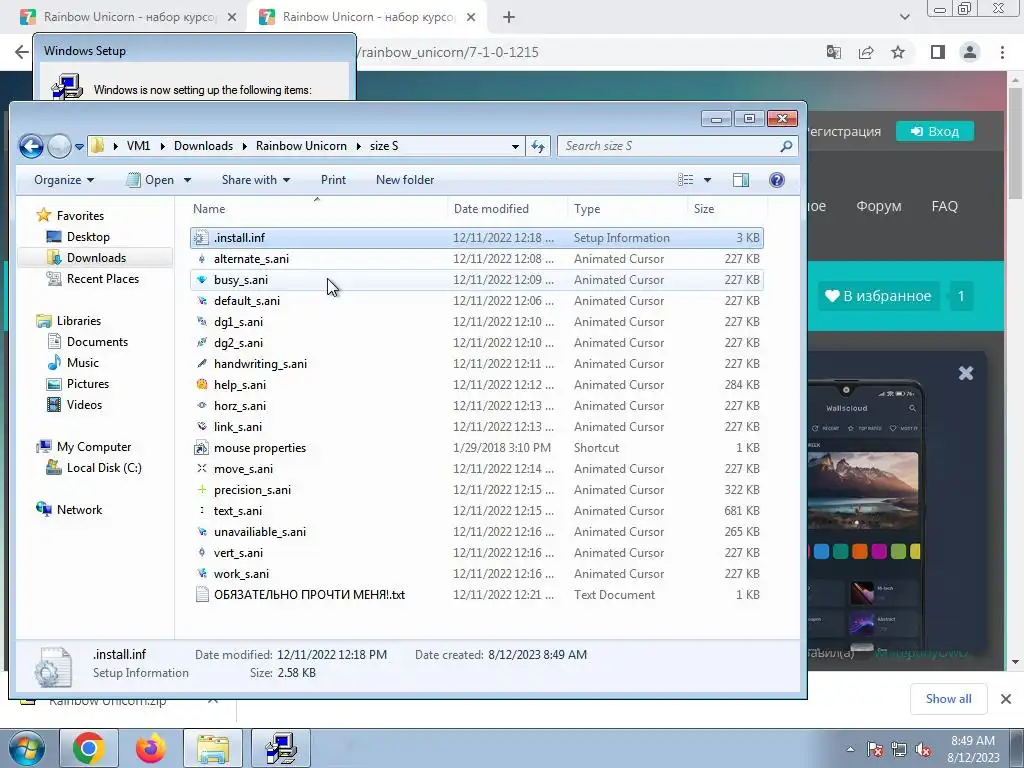Viewport: 1024px width, 768px height.
Task: Open the Windows Start orb
Action: tap(27, 748)
